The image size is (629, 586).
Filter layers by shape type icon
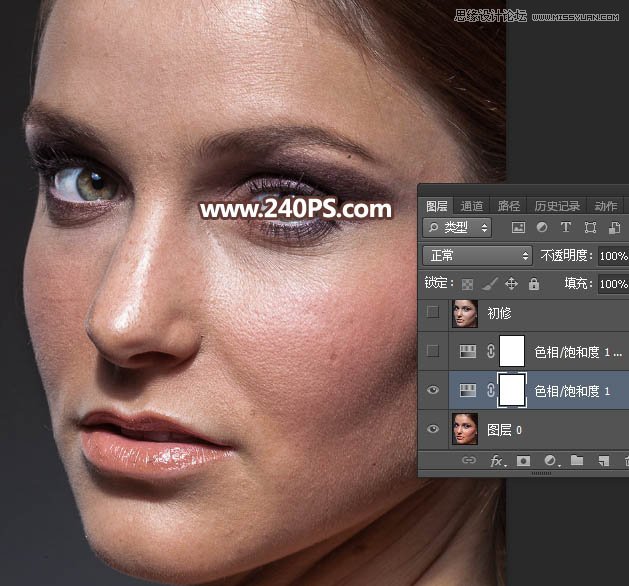coord(590,227)
